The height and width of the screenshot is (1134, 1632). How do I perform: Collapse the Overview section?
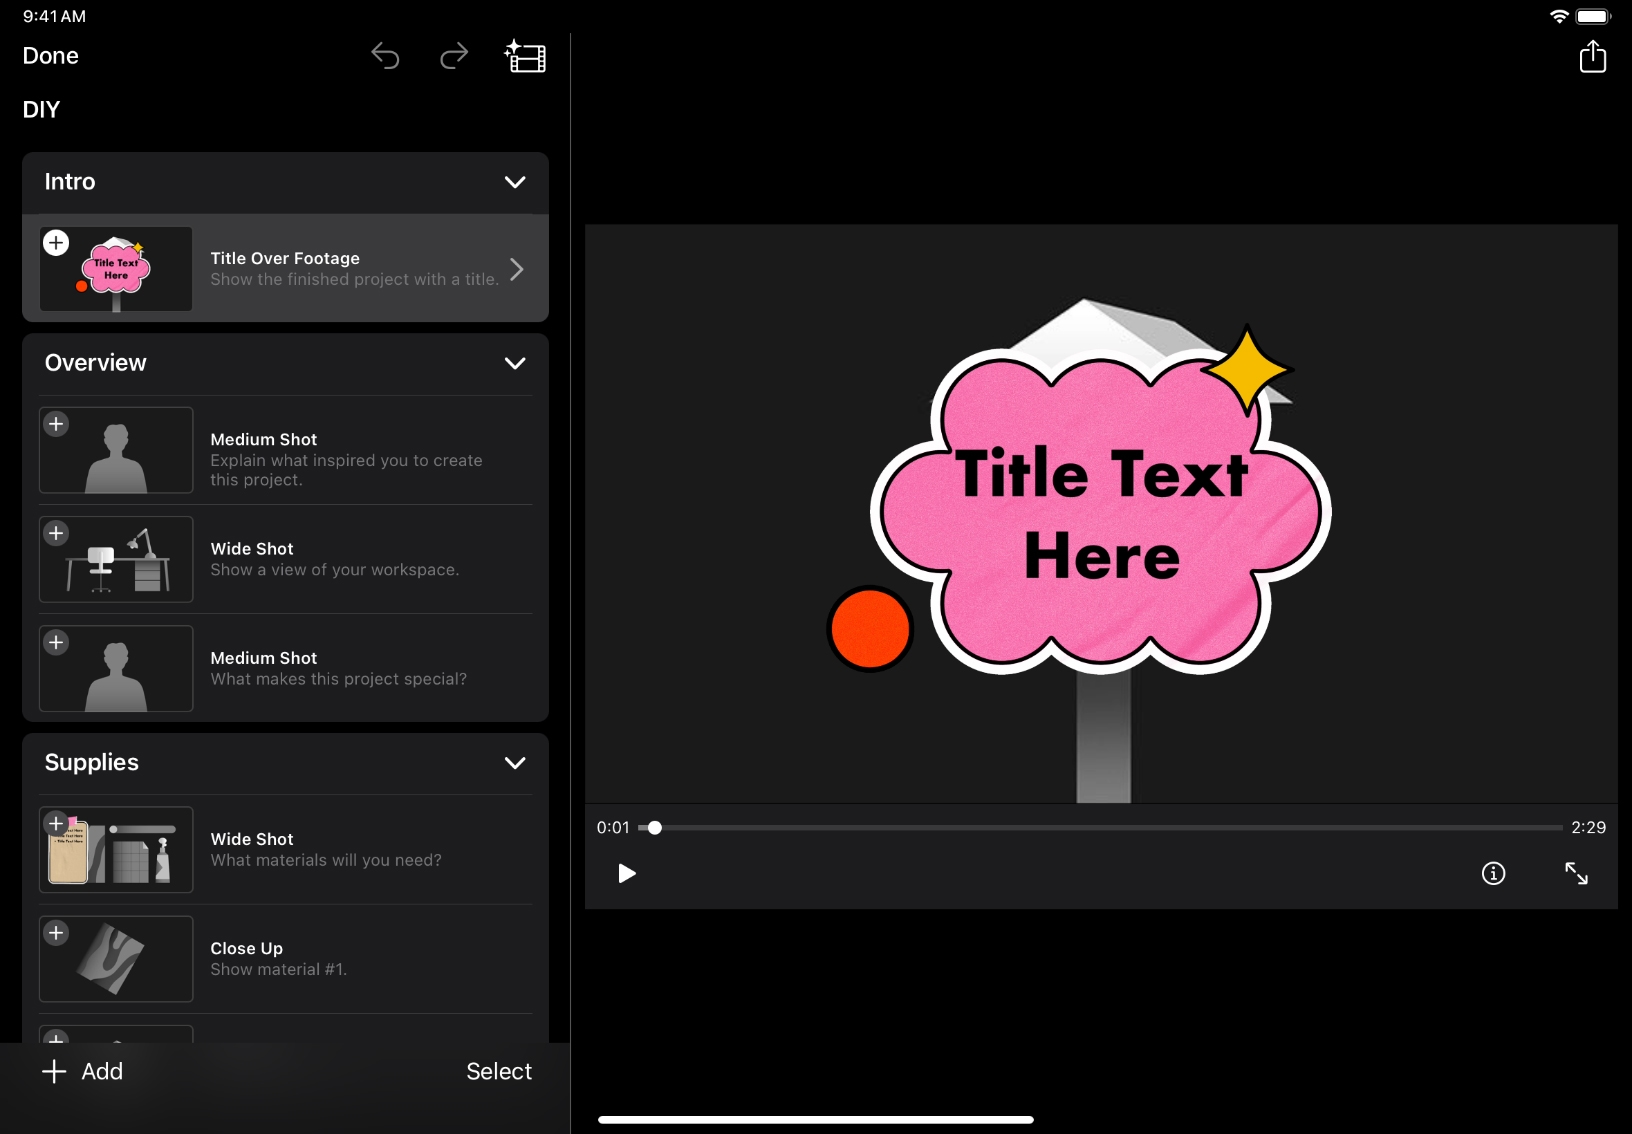[515, 363]
